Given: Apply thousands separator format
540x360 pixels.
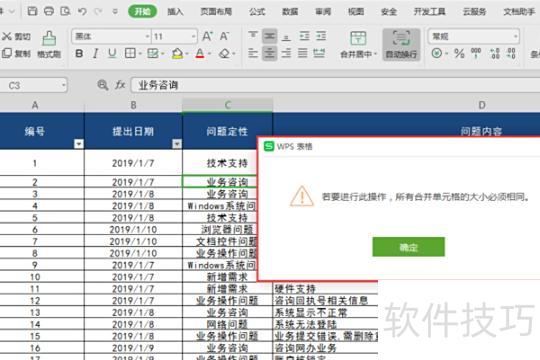Looking at the screenshot, I should pyautogui.click(x=476, y=53).
